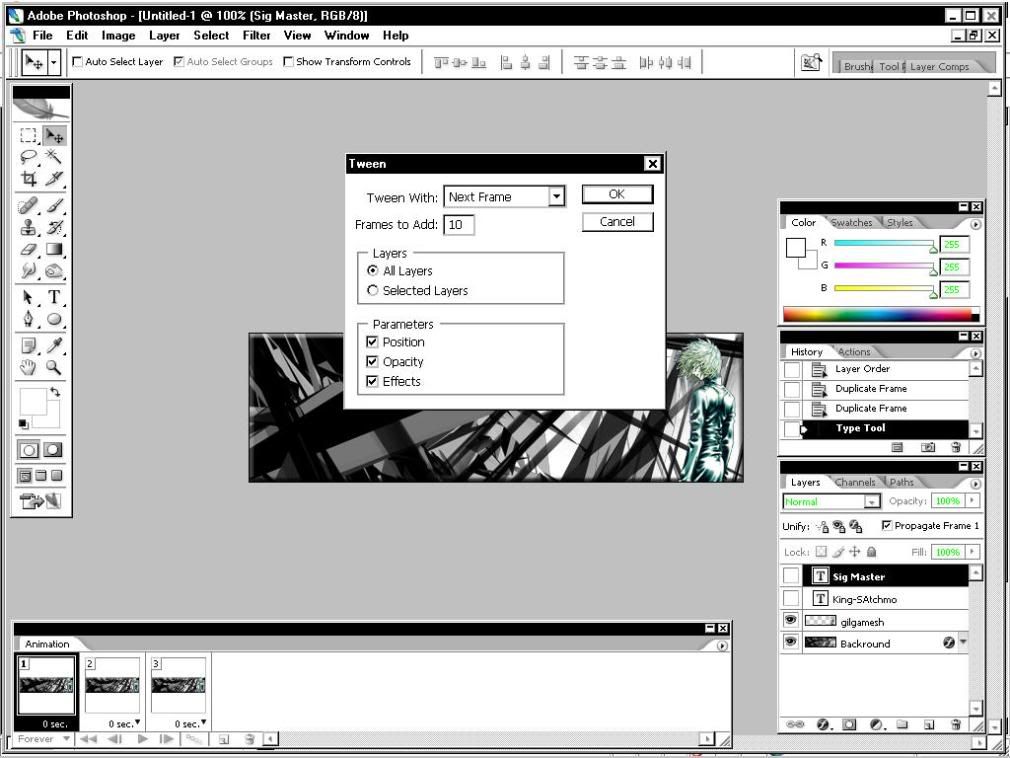Select the Gradient tool

click(x=54, y=249)
